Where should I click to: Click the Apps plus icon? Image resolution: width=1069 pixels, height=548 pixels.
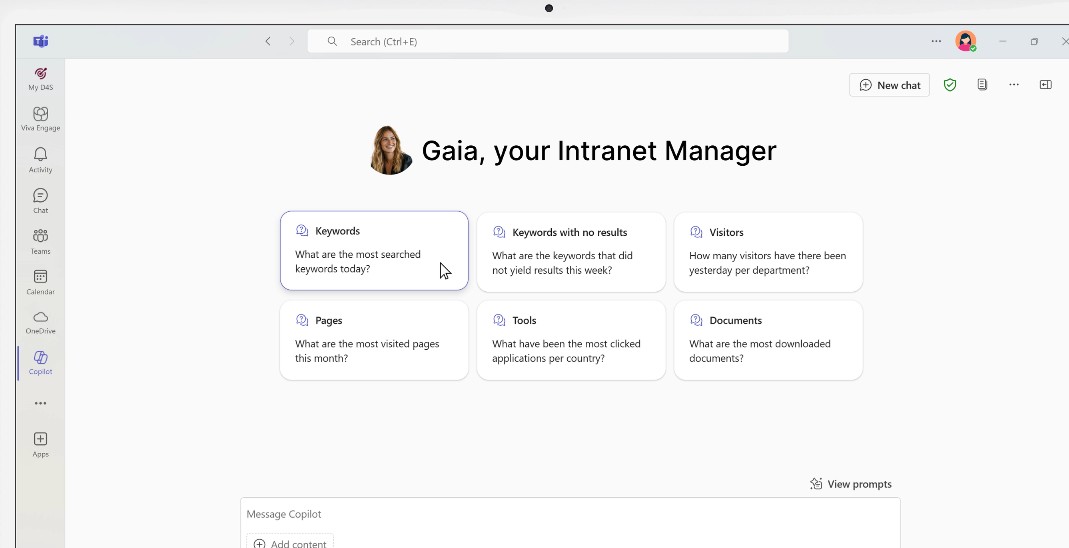pos(40,444)
